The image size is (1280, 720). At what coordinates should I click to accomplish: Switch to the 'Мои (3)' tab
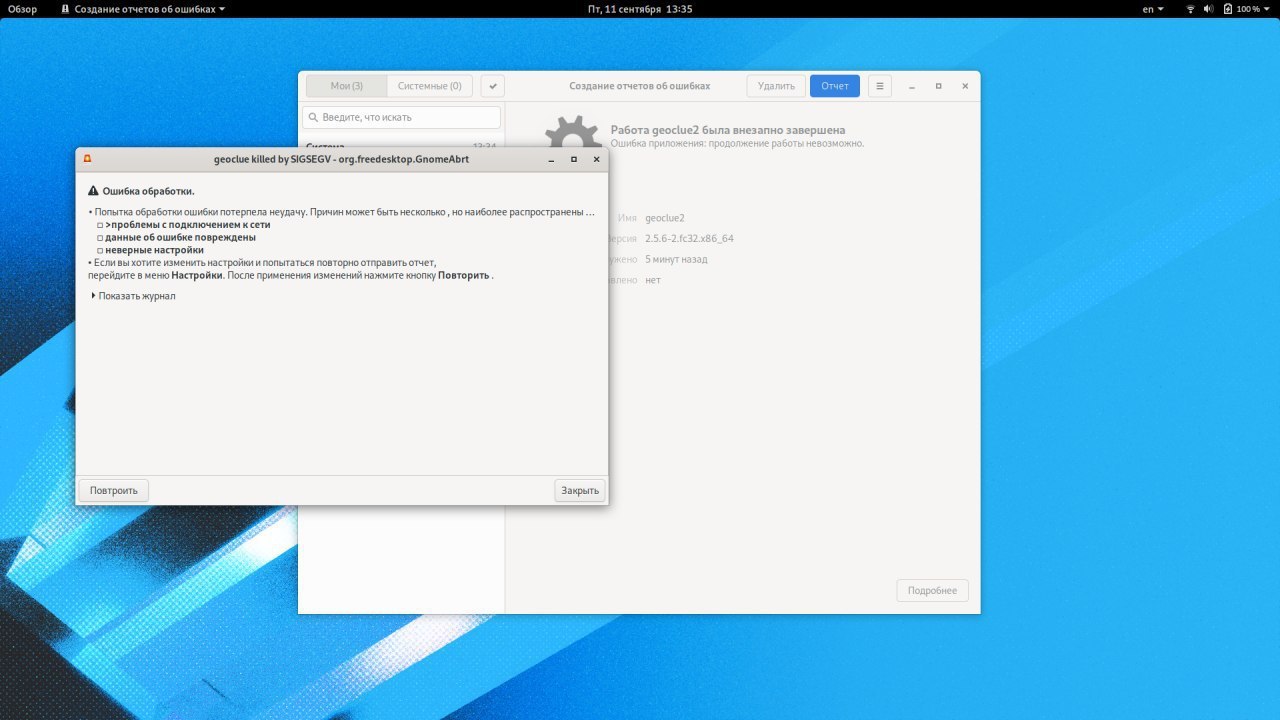(346, 86)
